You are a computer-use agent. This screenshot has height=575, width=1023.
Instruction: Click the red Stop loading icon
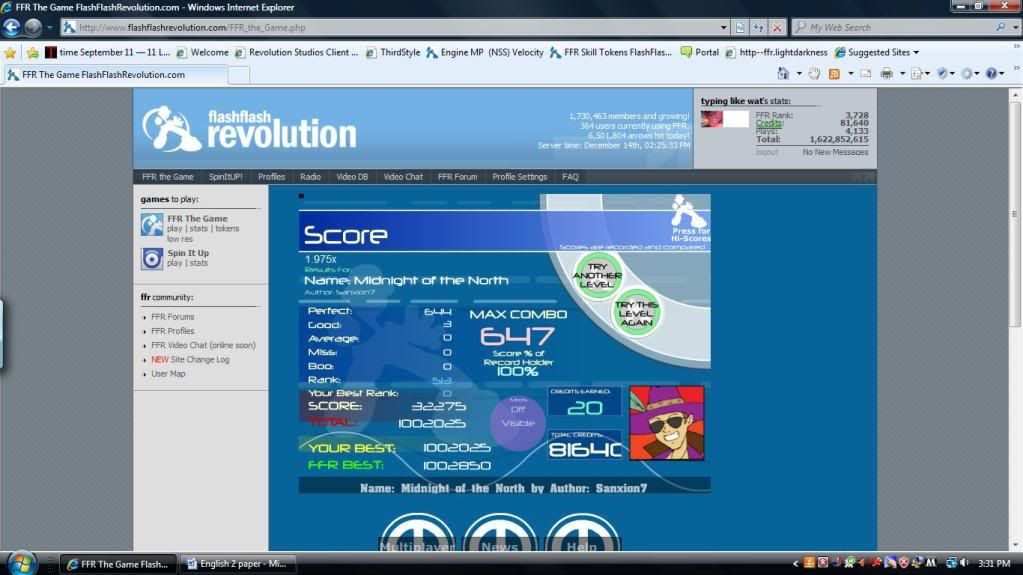(777, 27)
